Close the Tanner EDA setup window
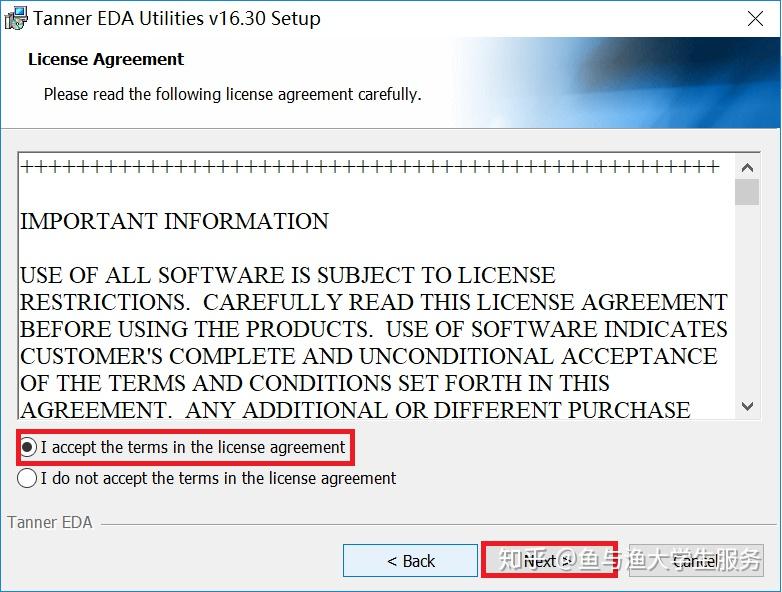The height and width of the screenshot is (592, 782). [757, 18]
